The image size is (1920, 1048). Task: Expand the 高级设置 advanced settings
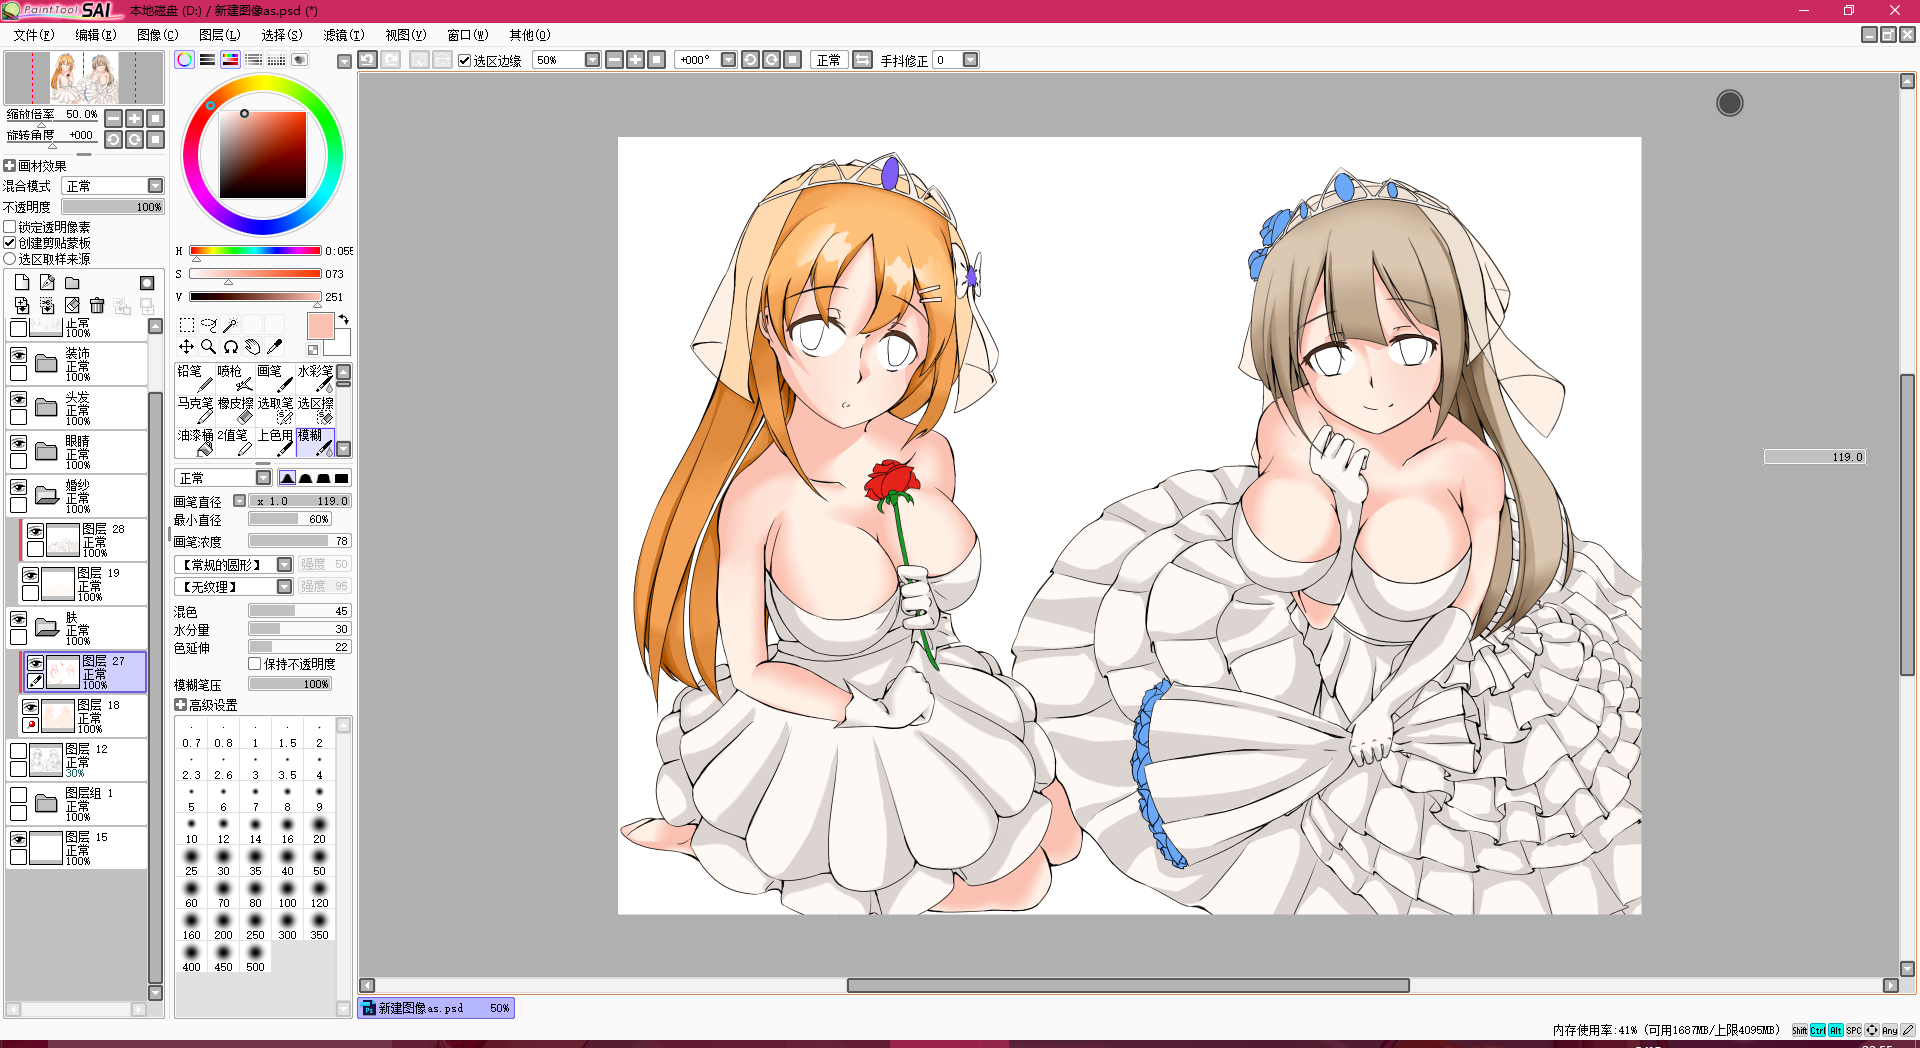coord(180,705)
